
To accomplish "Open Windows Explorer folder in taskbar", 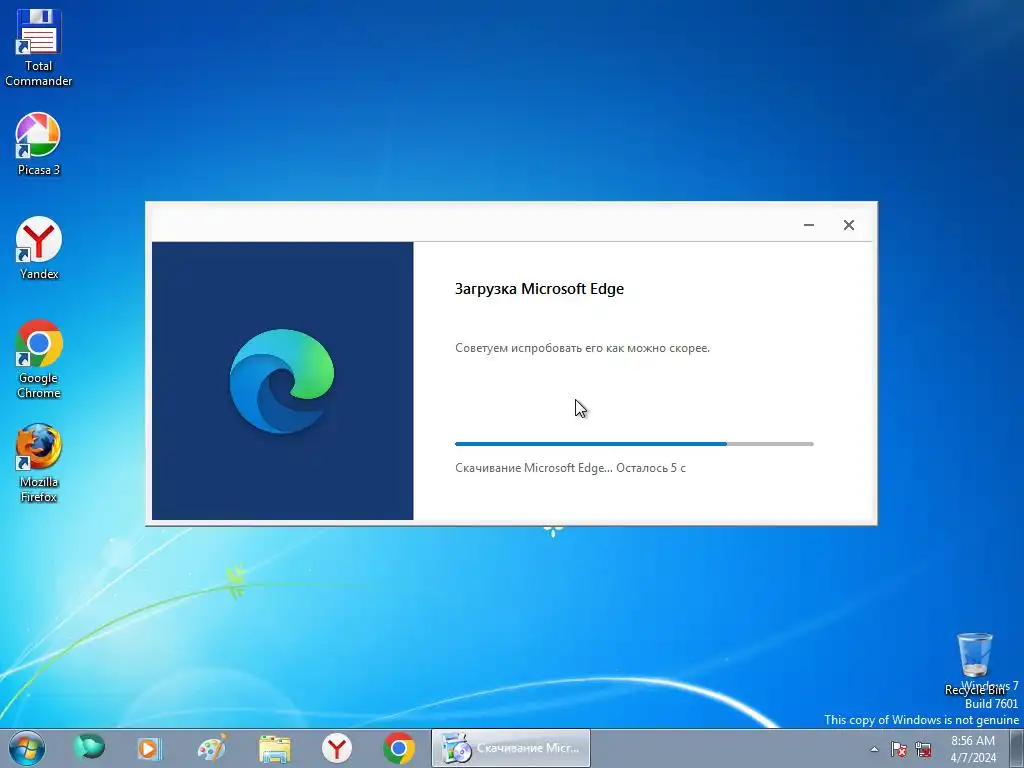I will tap(275, 748).
